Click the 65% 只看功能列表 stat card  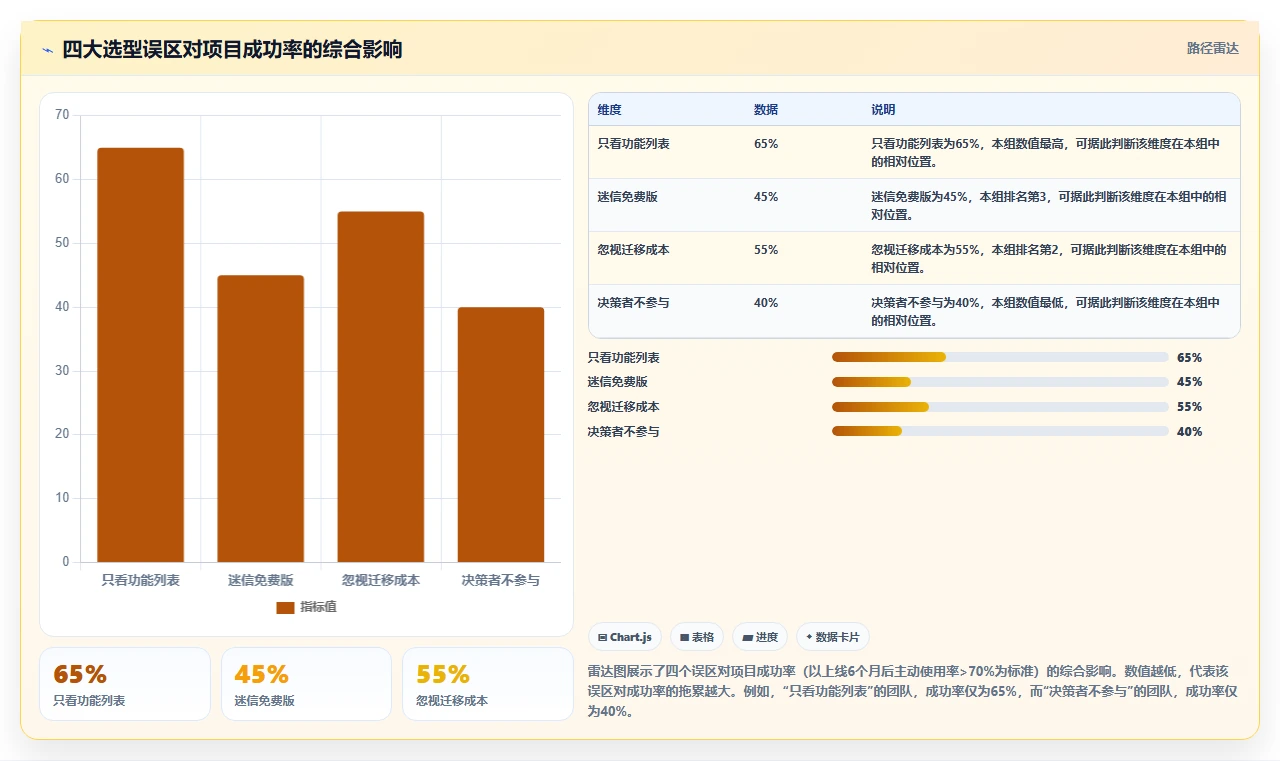point(125,684)
